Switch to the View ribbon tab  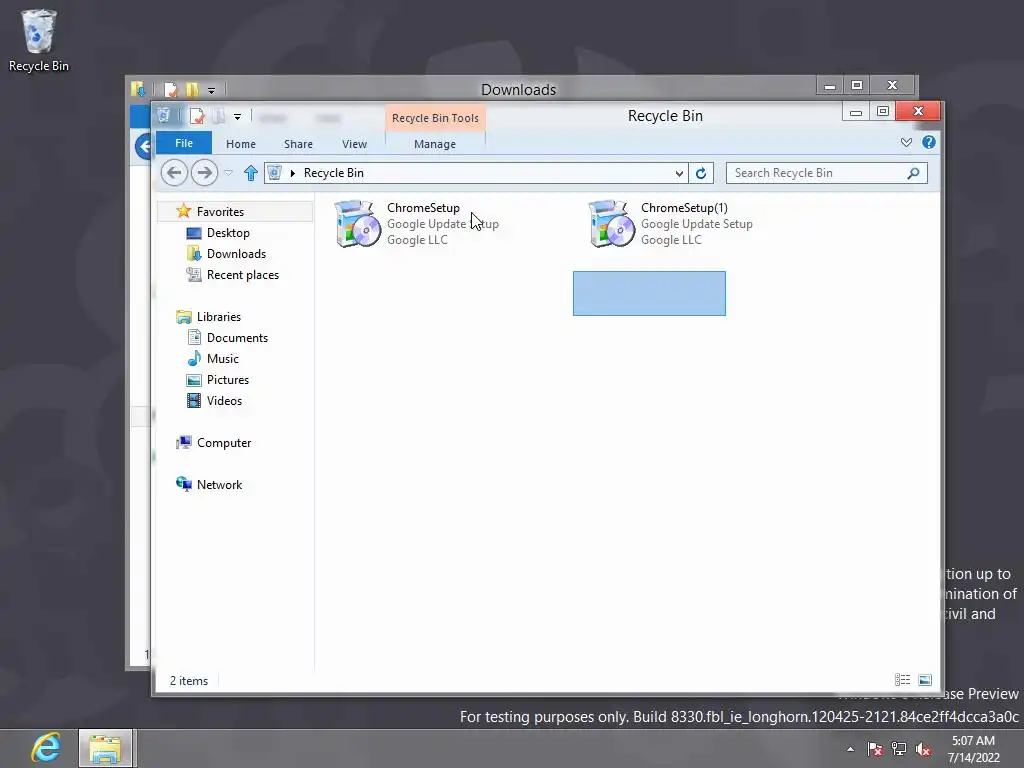[355, 144]
